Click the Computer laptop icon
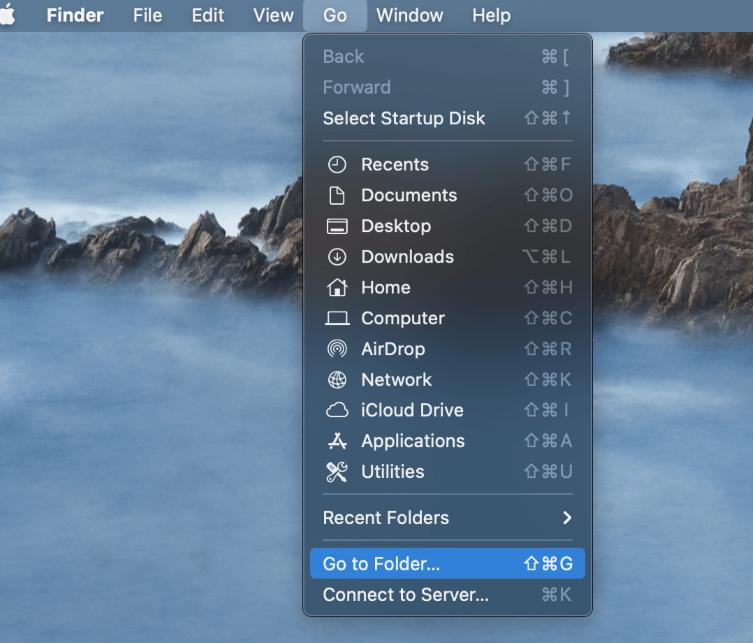 point(337,319)
